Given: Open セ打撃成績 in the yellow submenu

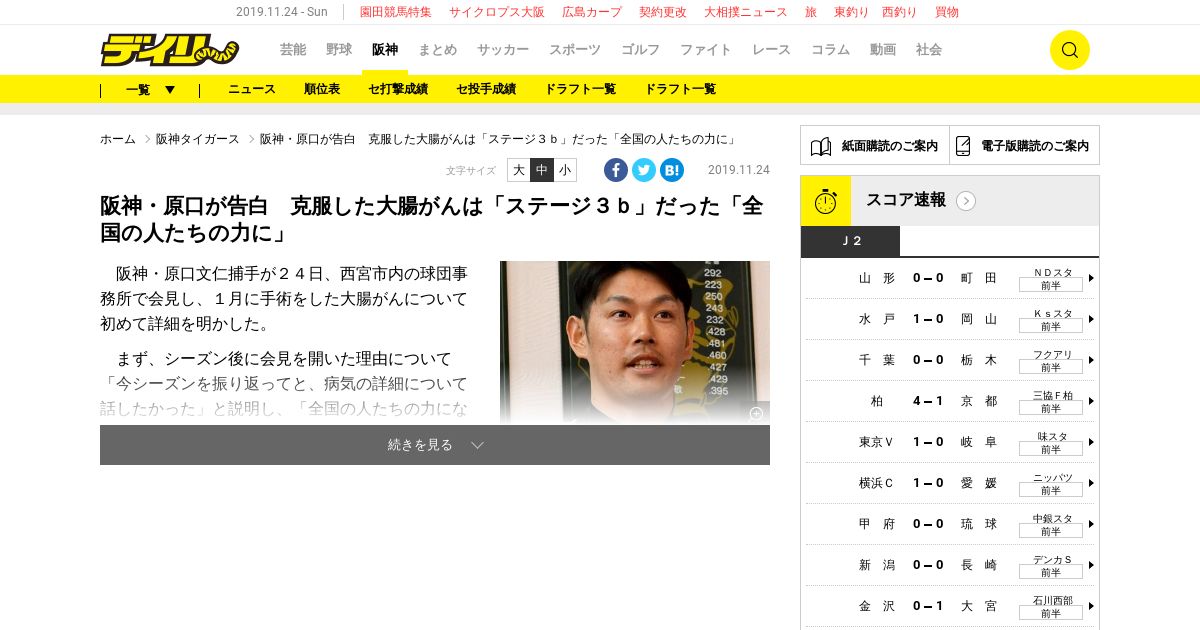Looking at the screenshot, I should (398, 89).
